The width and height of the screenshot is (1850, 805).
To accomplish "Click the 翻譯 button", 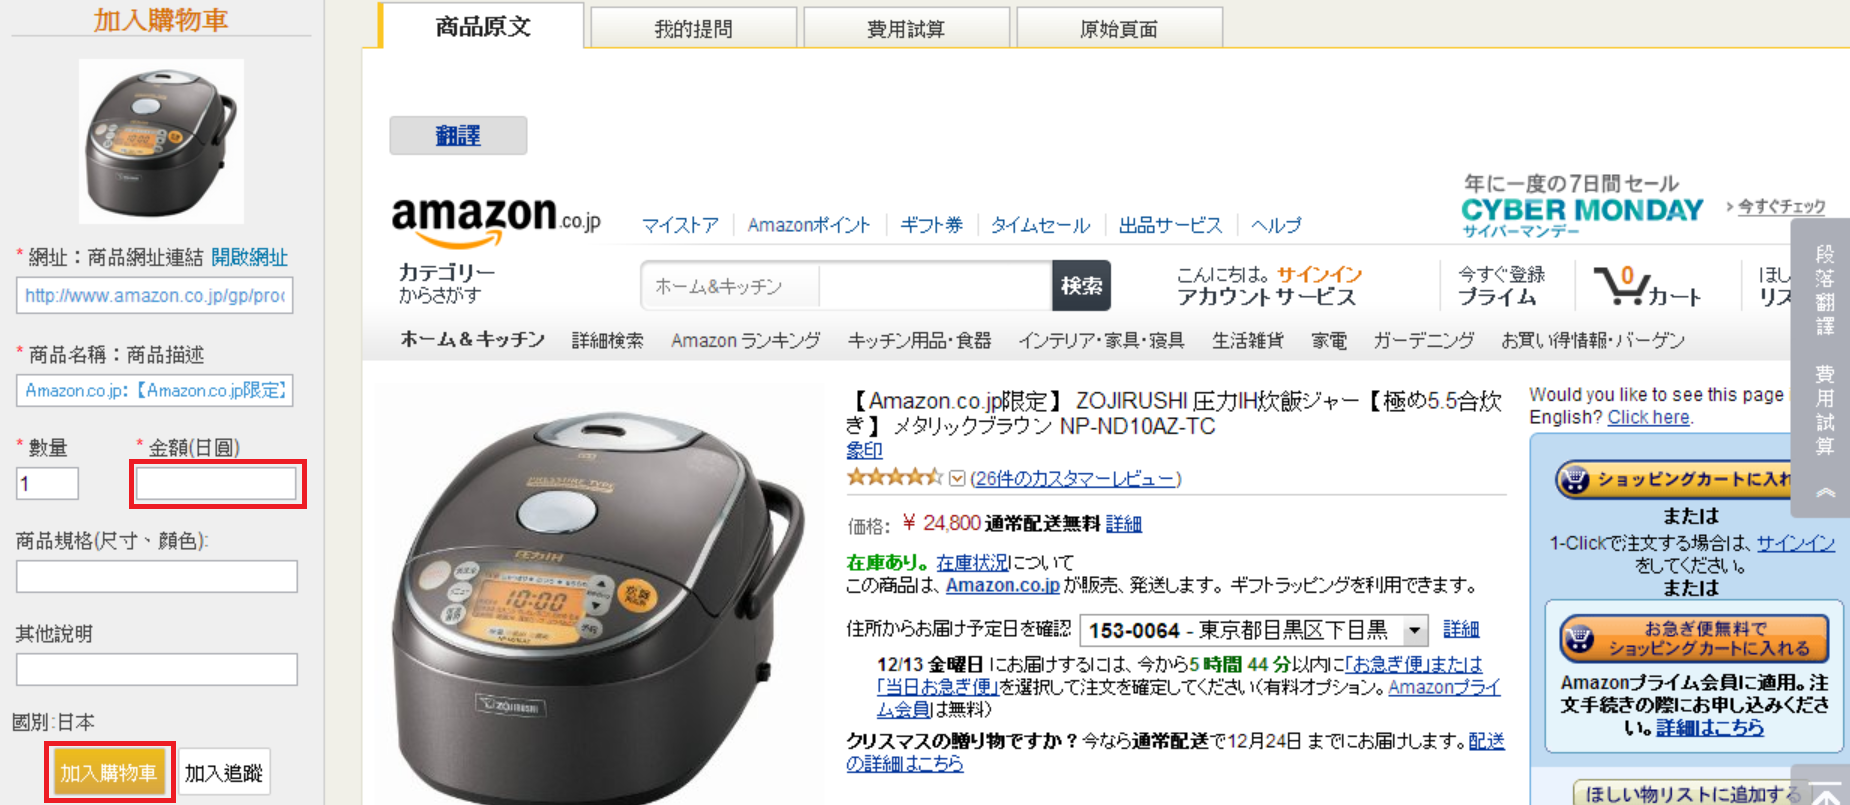I will click(x=458, y=135).
